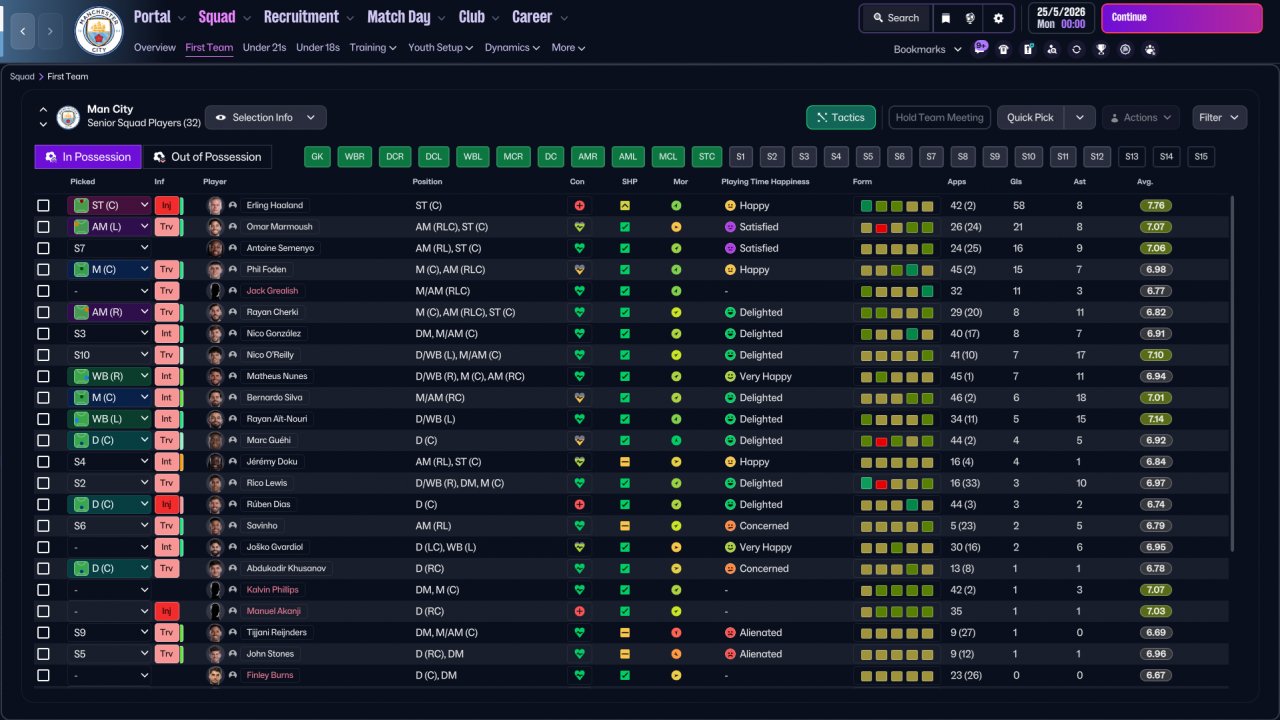The image size is (1280, 720).
Task: Open the messages bubble with 9+ badge
Action: tap(980, 47)
